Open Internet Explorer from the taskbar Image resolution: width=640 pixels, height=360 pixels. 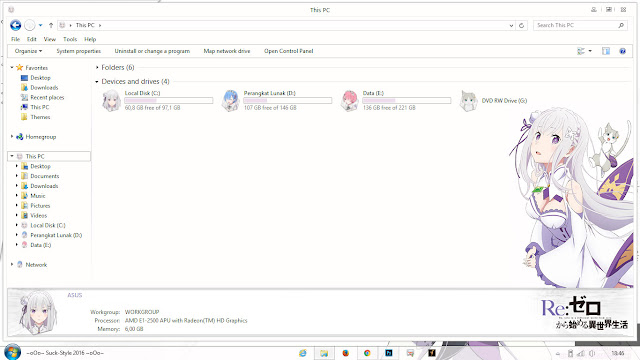302,353
